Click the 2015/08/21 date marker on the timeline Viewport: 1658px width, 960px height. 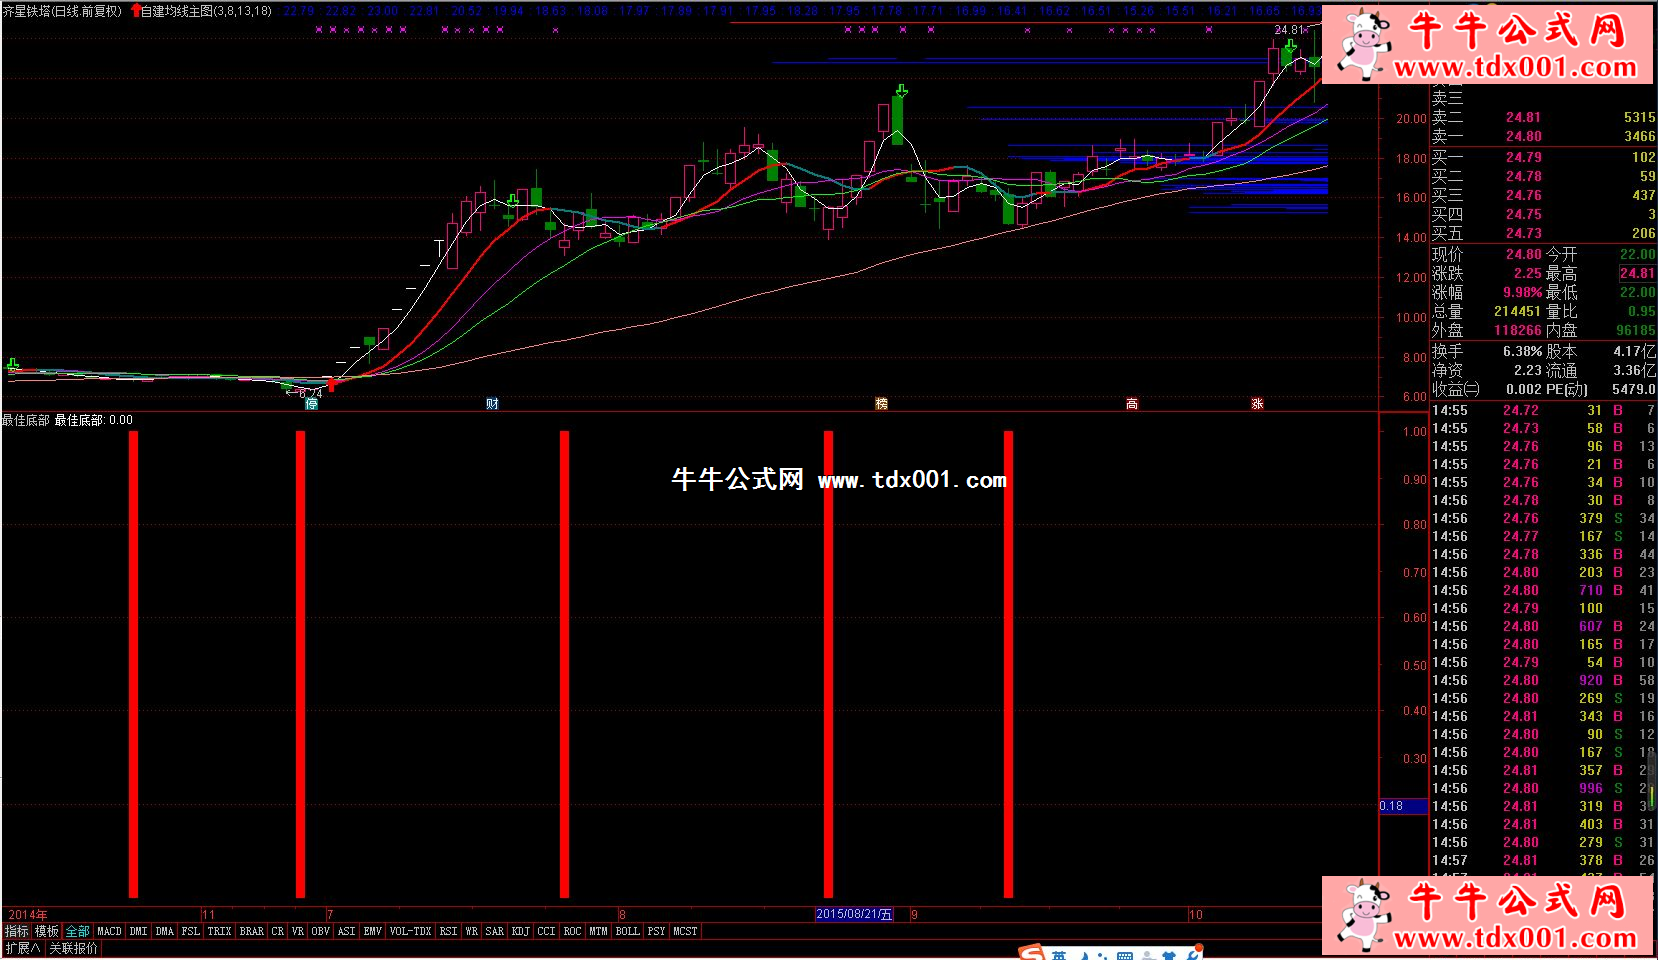pos(853,914)
